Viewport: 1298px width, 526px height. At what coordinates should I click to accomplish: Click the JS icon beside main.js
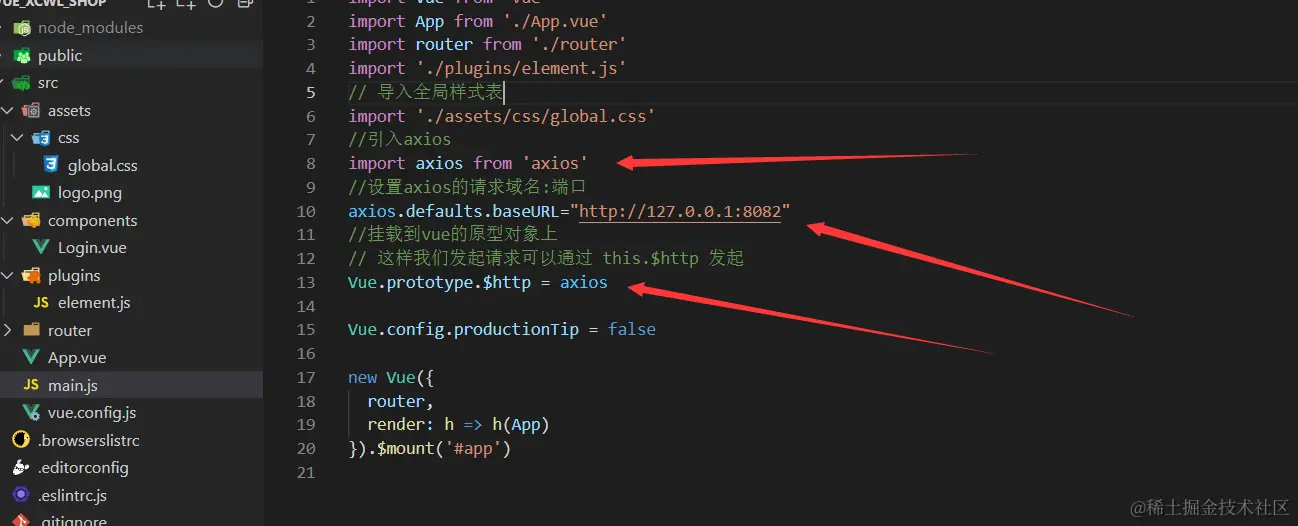[x=31, y=385]
